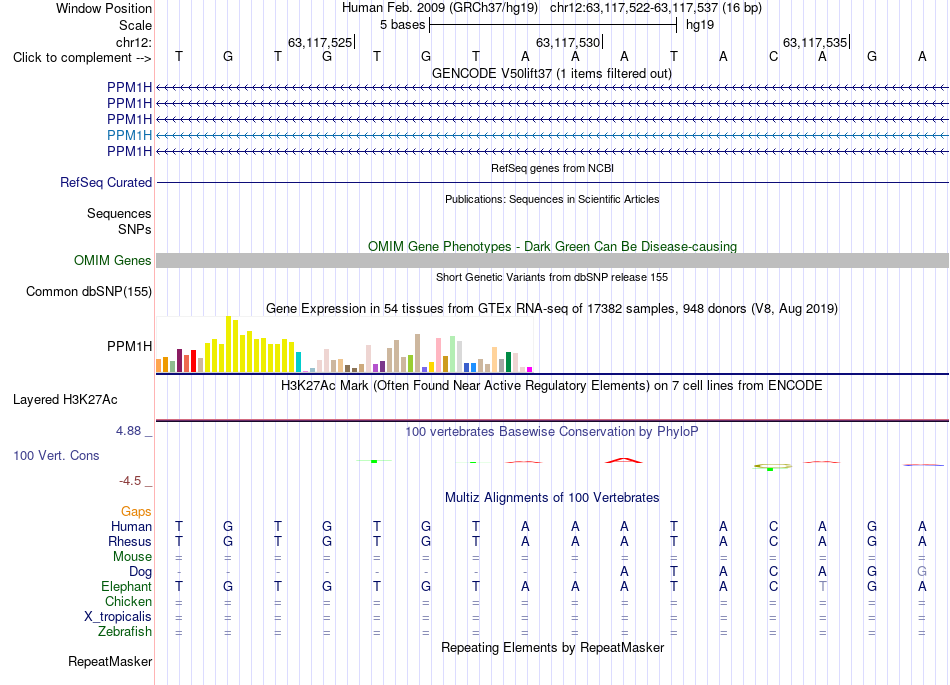The height and width of the screenshot is (685, 950).
Task: Click 'RefSeq genes from NCBI' track title
Action: click(552, 168)
